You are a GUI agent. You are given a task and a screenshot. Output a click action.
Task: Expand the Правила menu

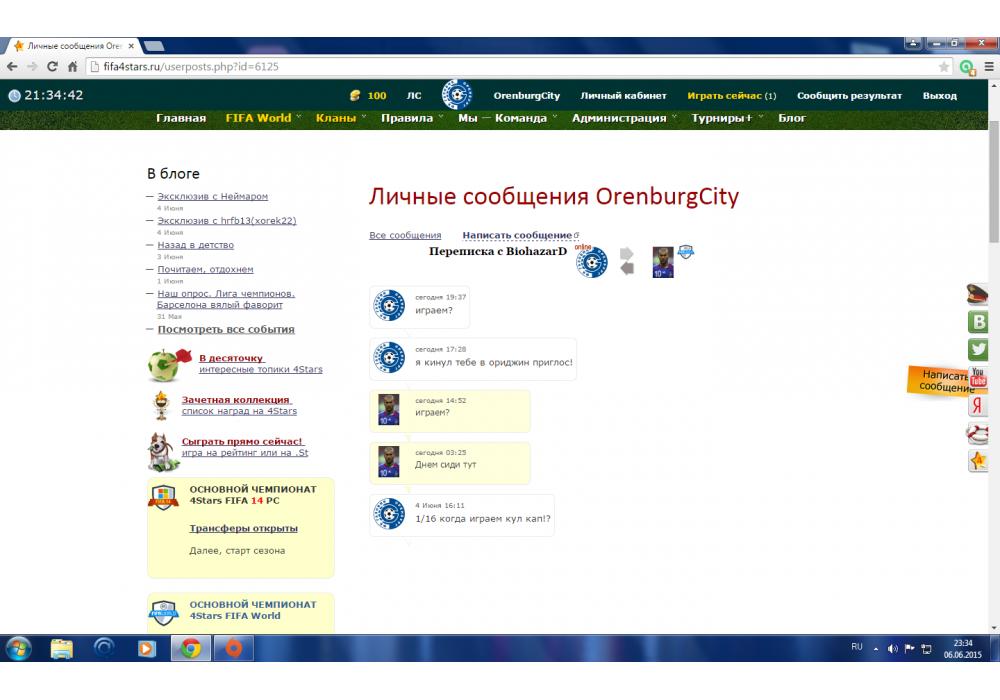pyautogui.click(x=412, y=118)
